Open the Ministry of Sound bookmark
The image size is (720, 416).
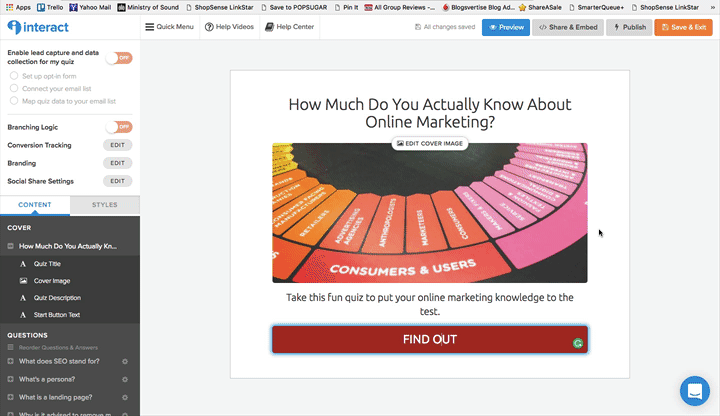pos(148,7)
